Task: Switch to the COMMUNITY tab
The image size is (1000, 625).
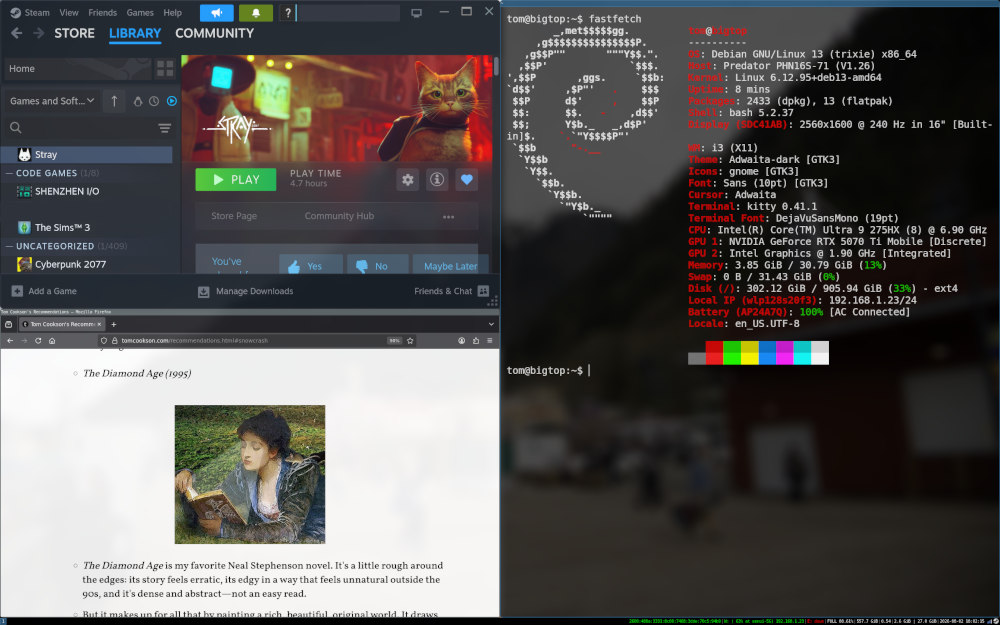Action: pos(214,33)
